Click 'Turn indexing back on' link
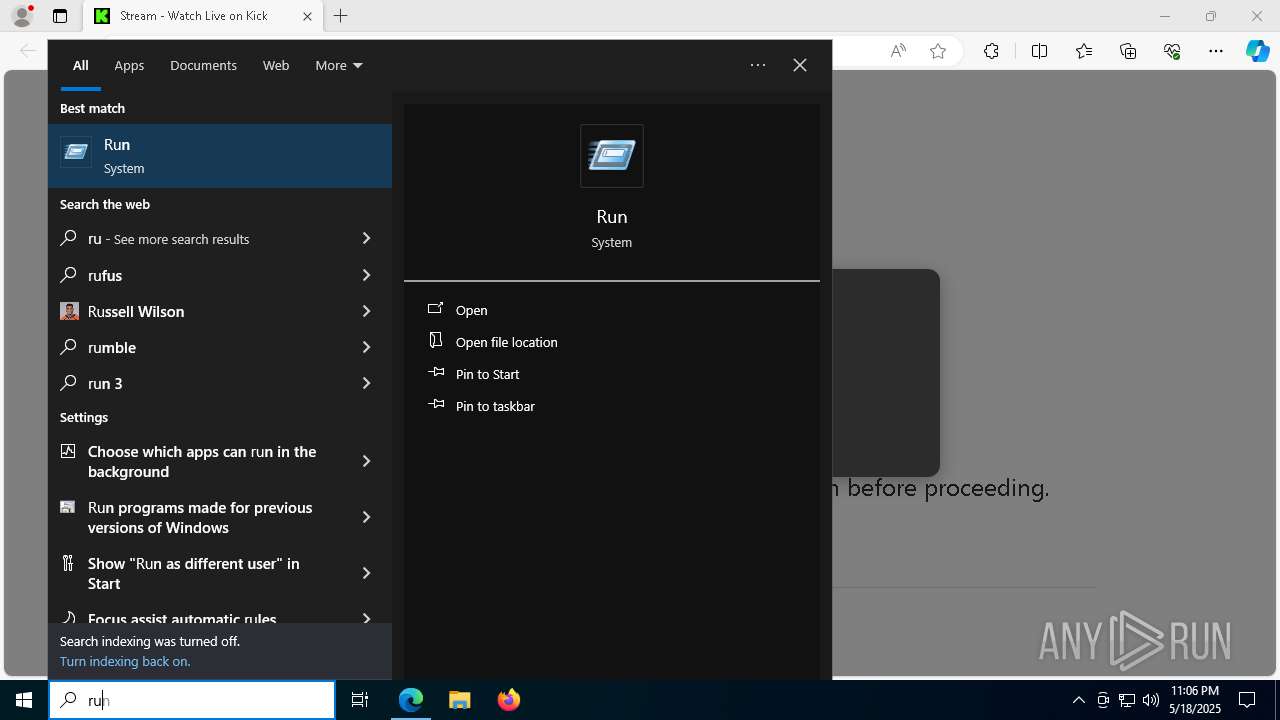The width and height of the screenshot is (1280, 720). coord(125,661)
